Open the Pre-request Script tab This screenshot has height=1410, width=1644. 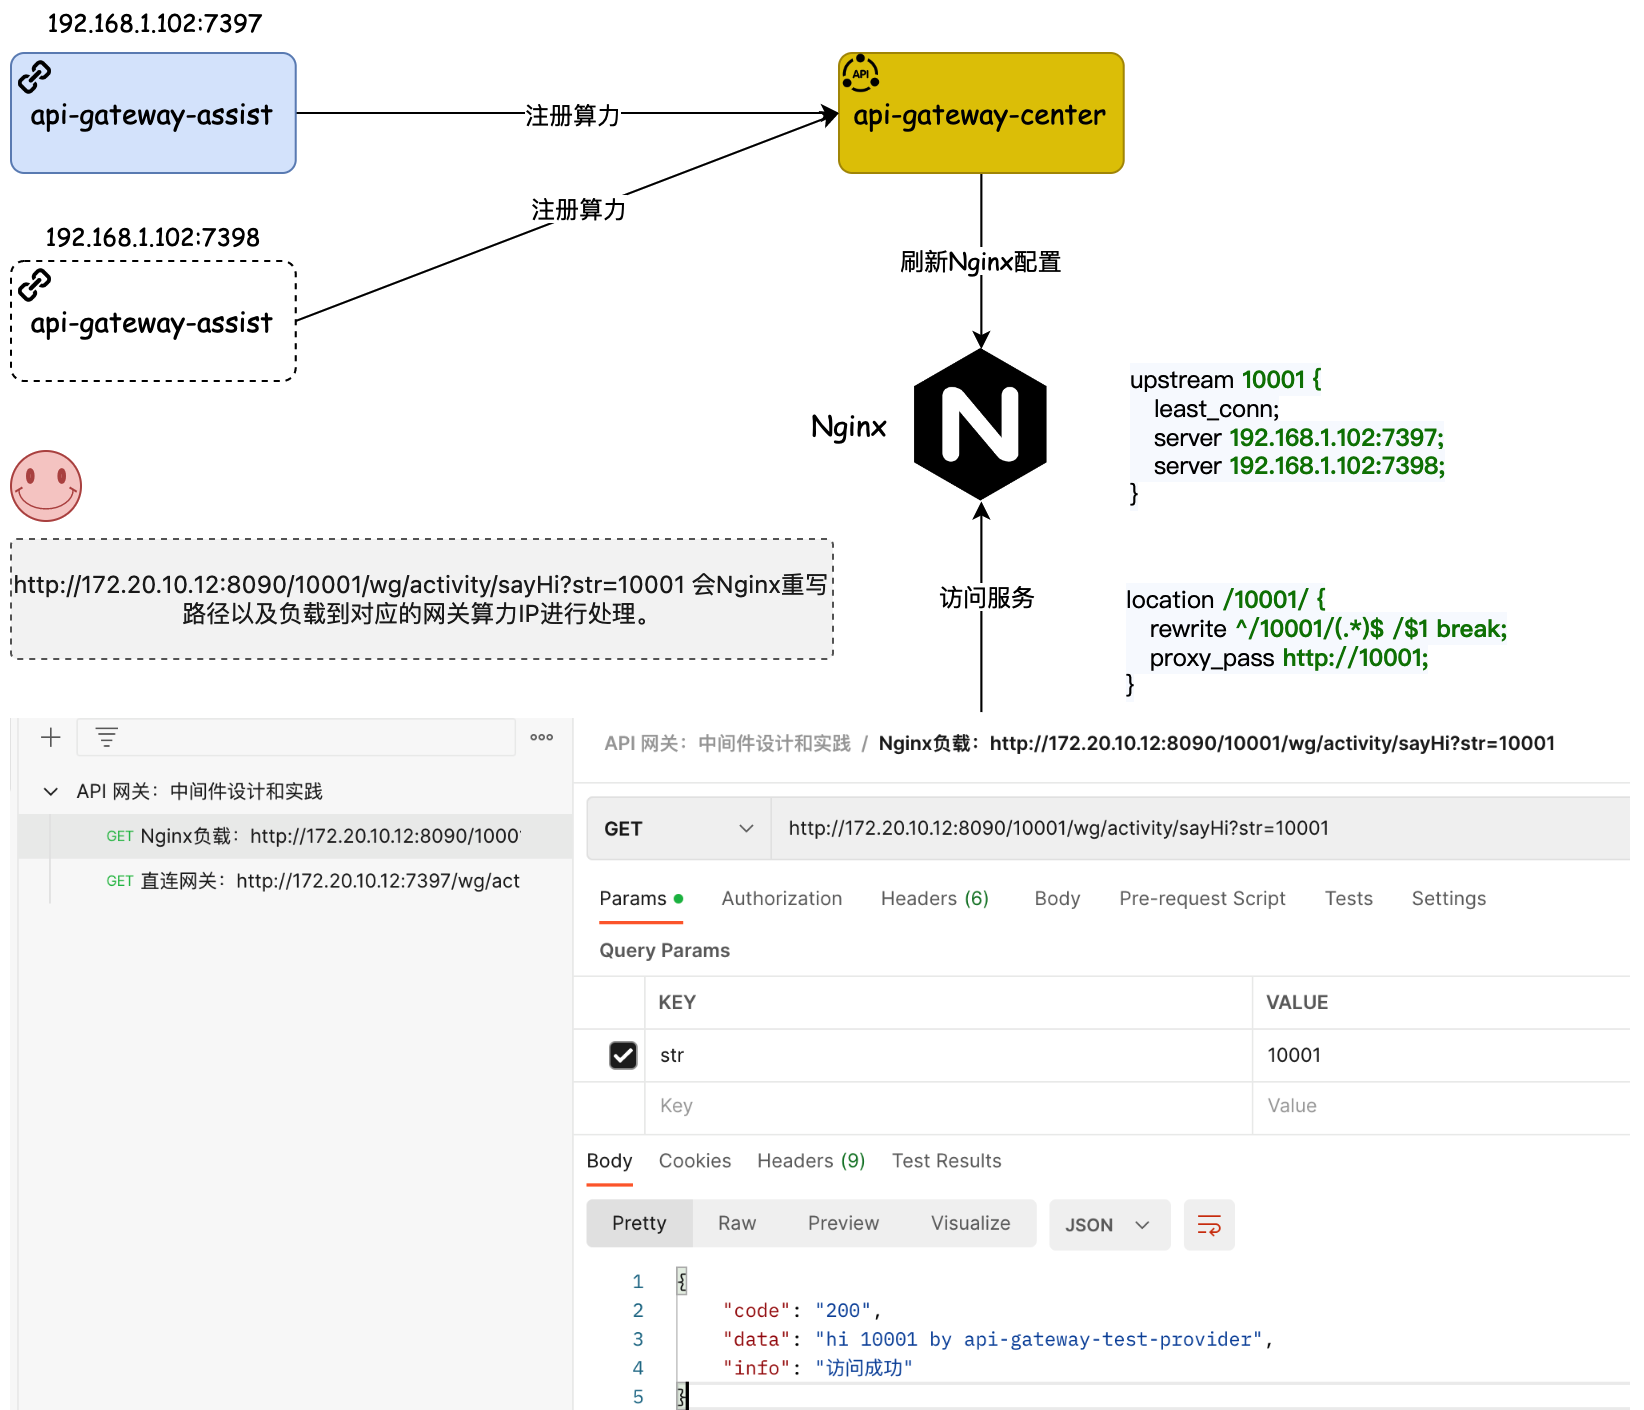click(1202, 899)
